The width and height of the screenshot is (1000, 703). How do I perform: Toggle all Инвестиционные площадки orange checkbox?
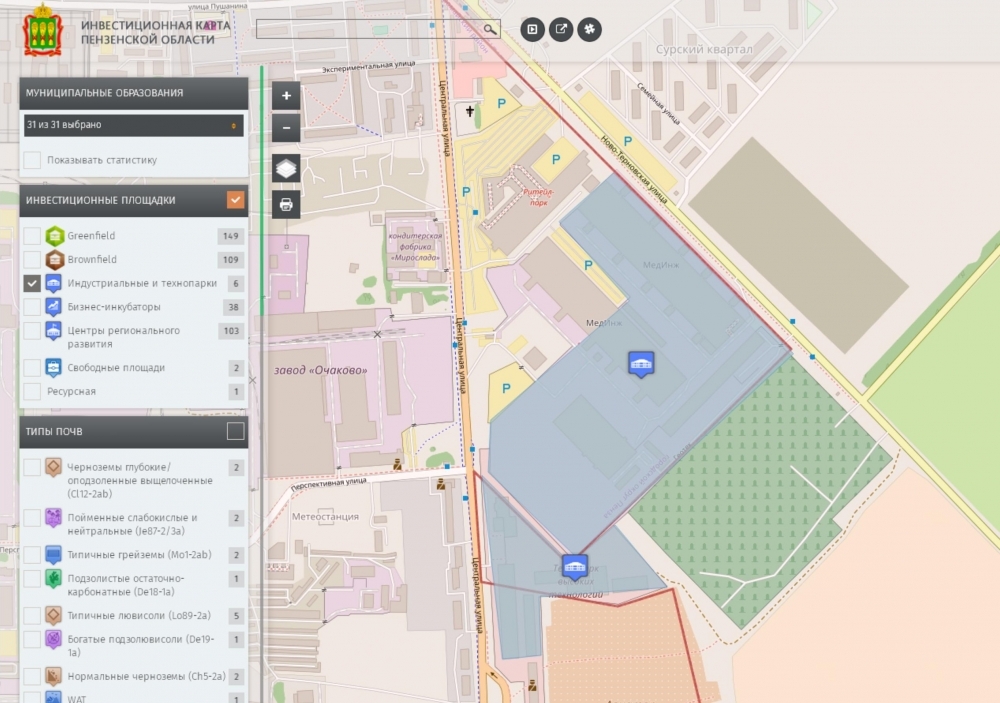[x=235, y=200]
